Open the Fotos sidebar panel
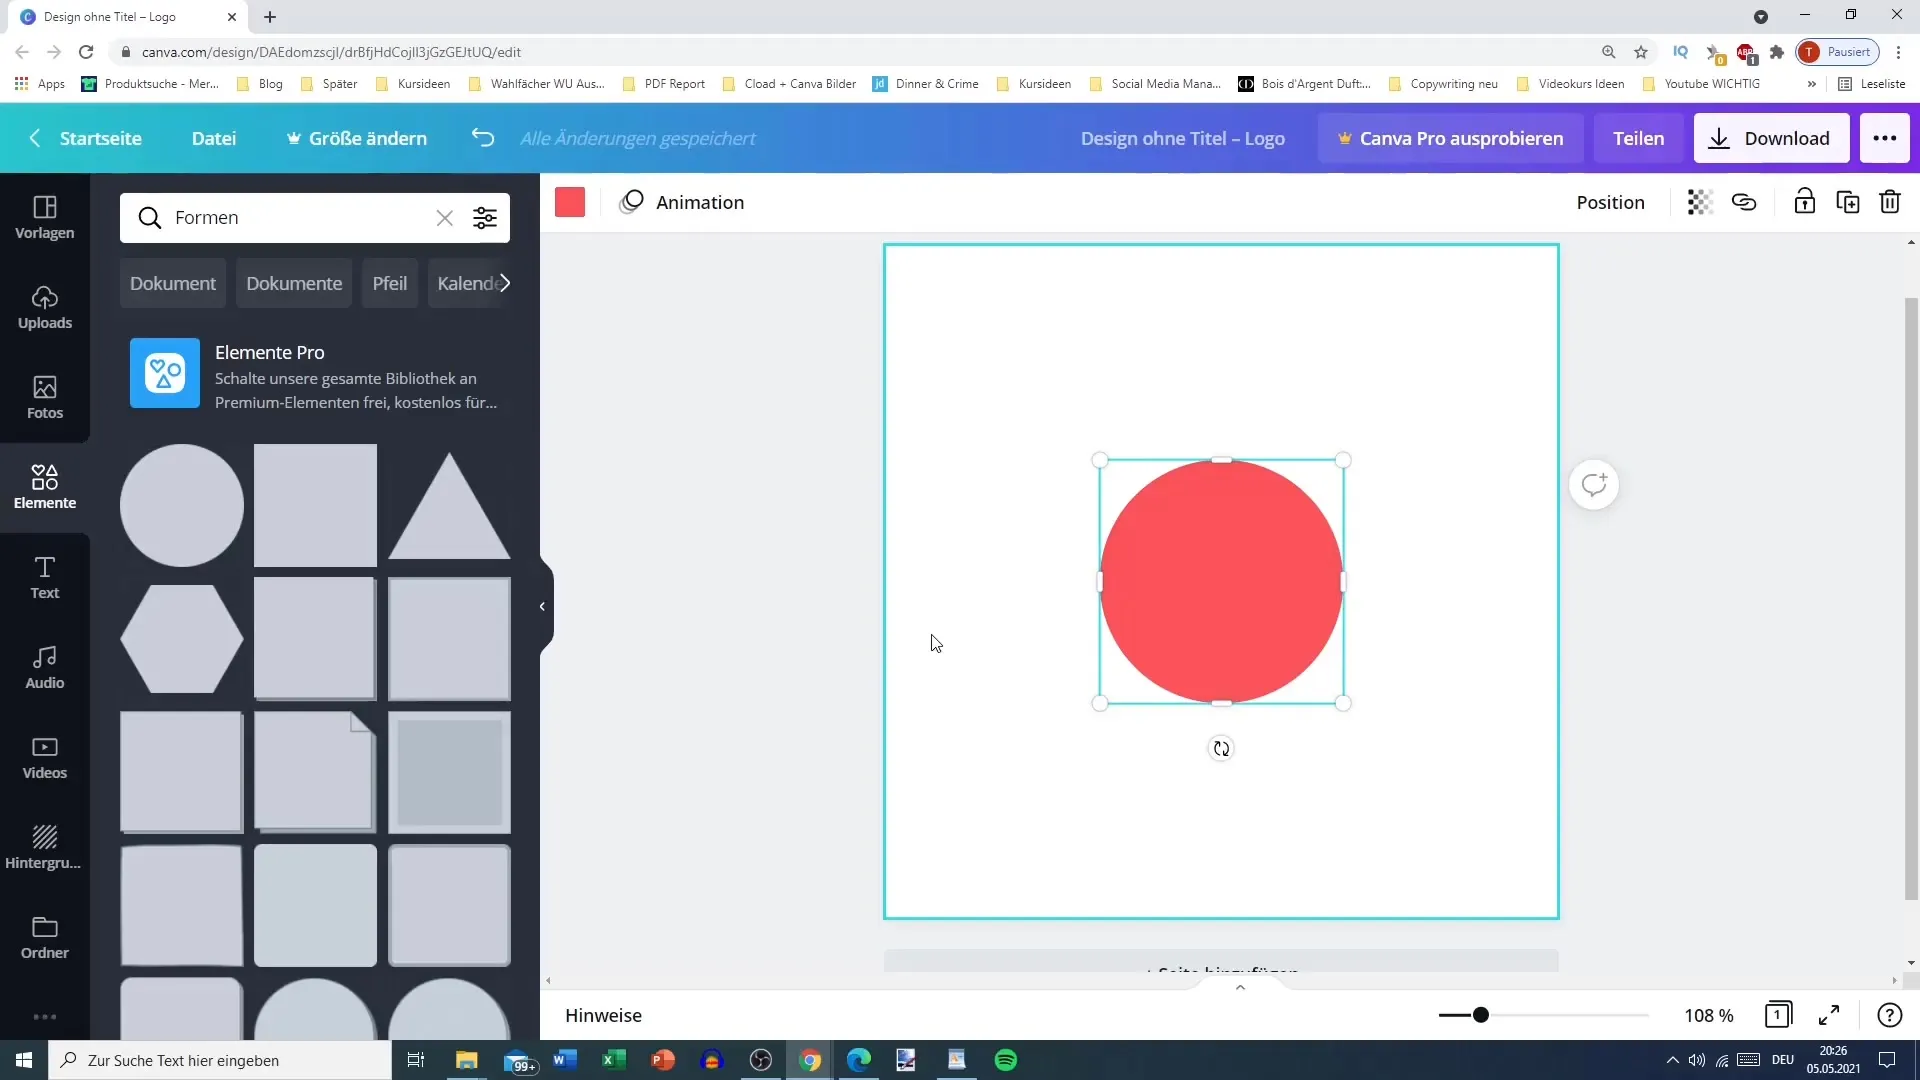Screen dimensions: 1920x1080 click(44, 397)
